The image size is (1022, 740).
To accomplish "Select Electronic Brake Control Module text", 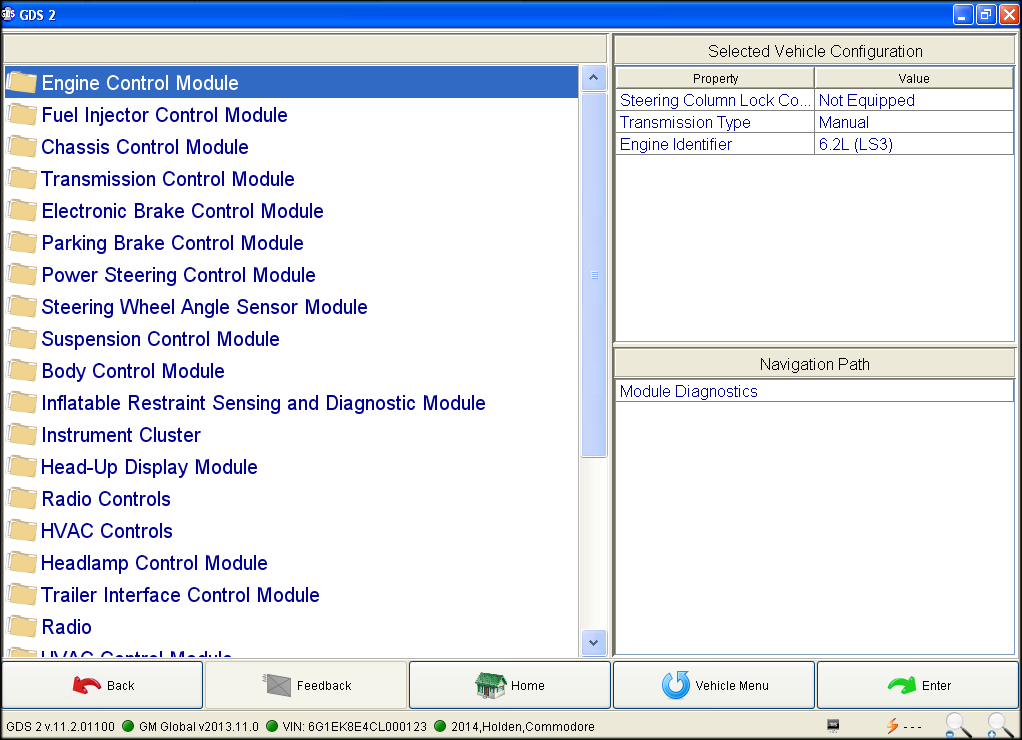I will [182, 211].
